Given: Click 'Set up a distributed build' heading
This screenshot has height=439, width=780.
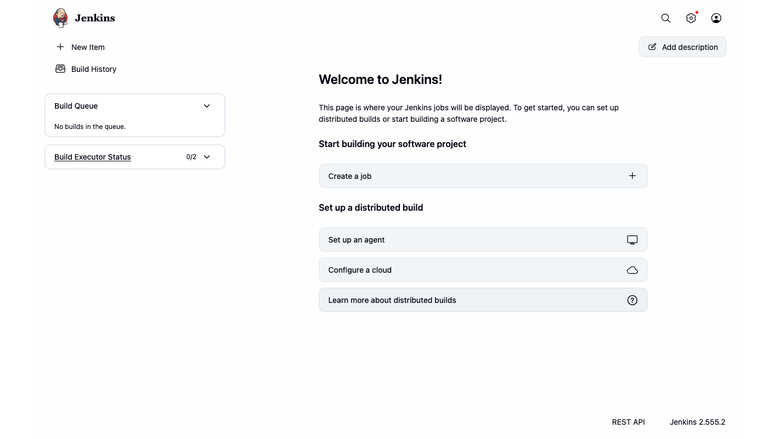Looking at the screenshot, I should pos(371,208).
